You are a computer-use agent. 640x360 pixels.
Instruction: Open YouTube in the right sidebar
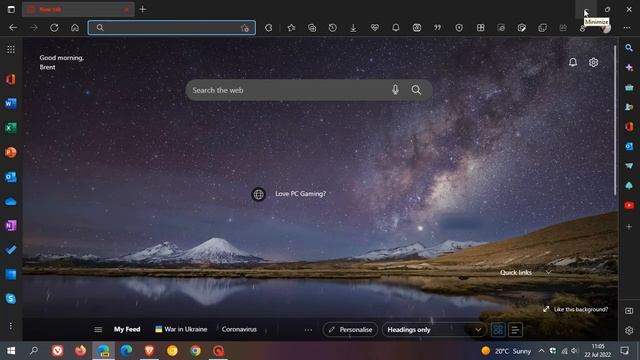[629, 205]
